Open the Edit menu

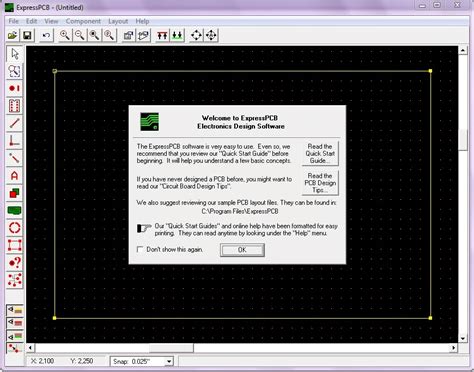point(32,21)
